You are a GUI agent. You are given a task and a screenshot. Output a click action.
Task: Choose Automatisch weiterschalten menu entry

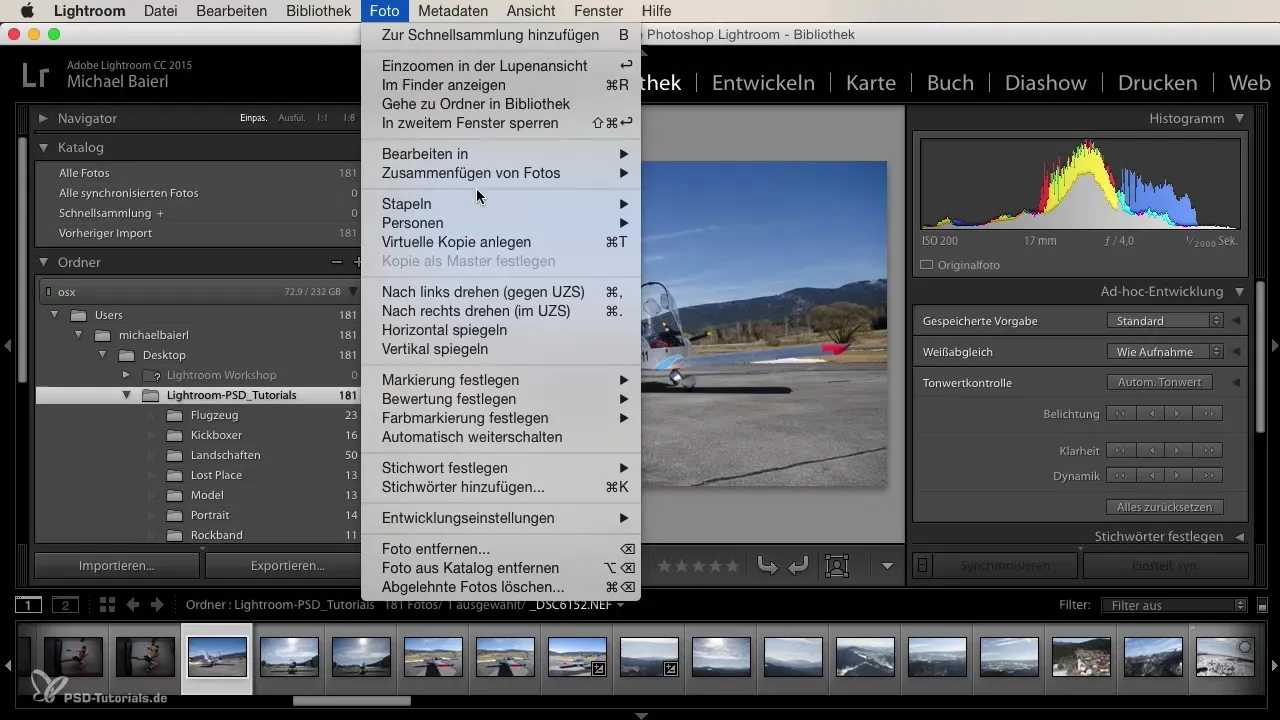(500, 437)
